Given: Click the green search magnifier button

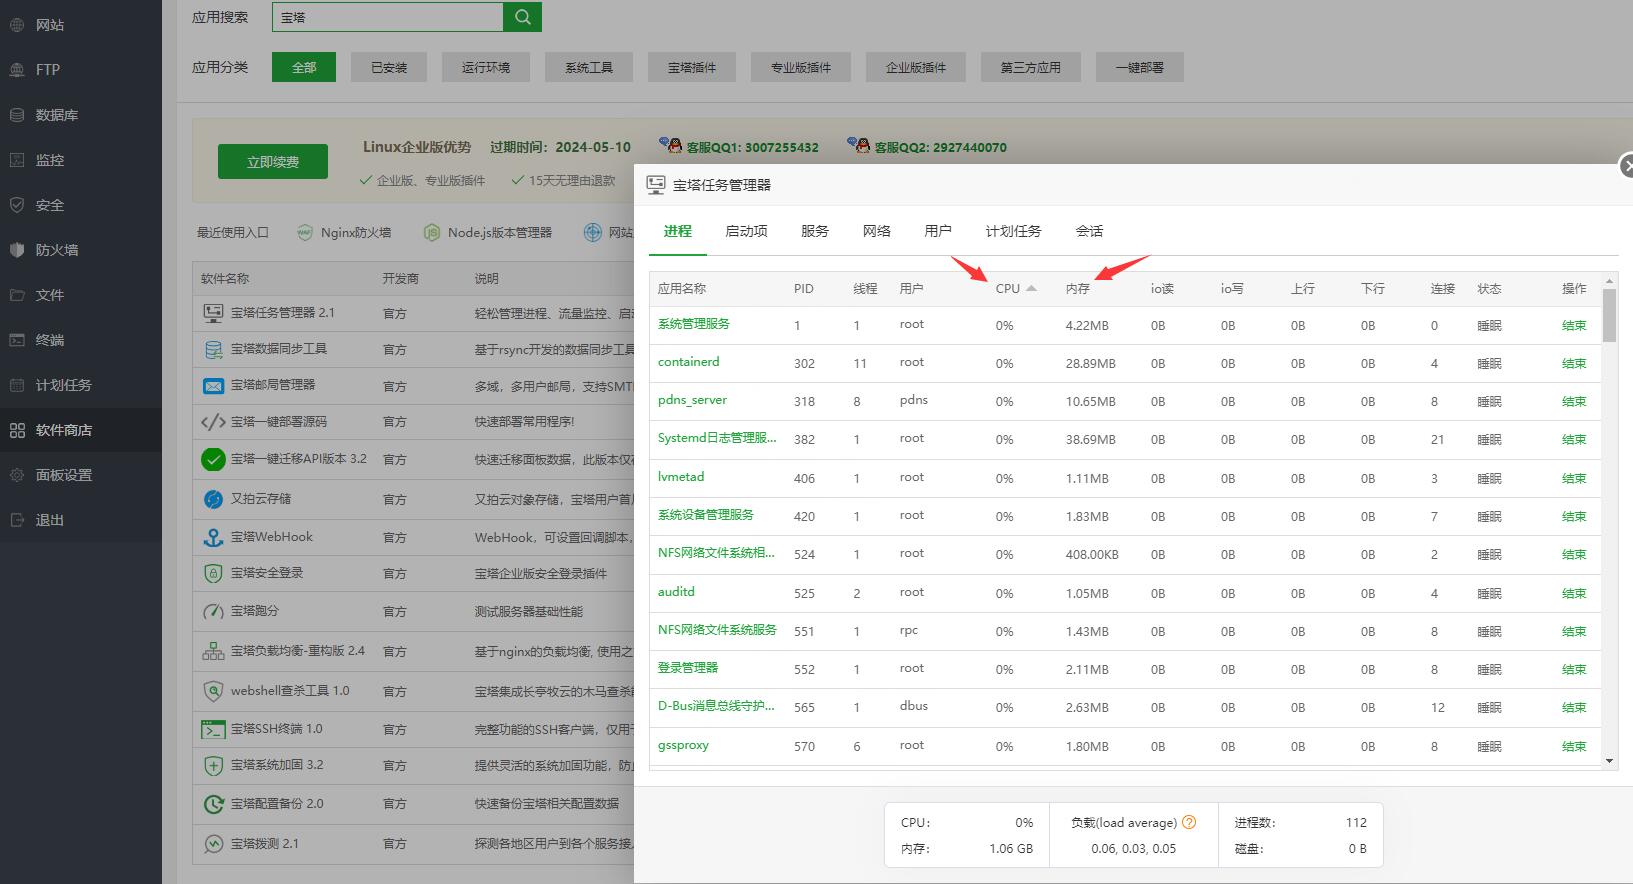Looking at the screenshot, I should pos(523,17).
